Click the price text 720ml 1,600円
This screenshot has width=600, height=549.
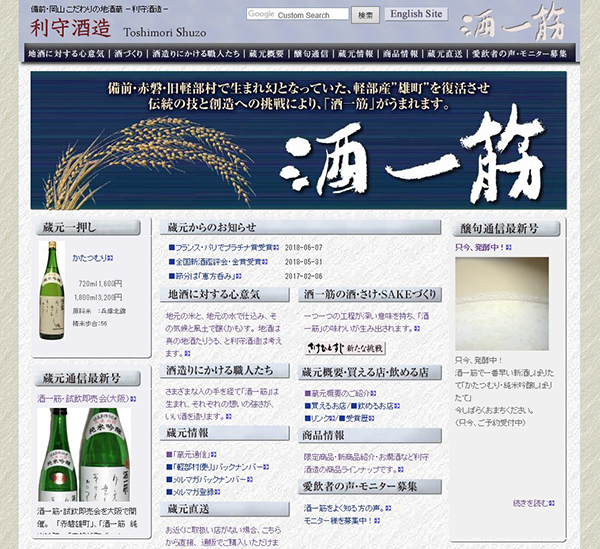point(100,284)
